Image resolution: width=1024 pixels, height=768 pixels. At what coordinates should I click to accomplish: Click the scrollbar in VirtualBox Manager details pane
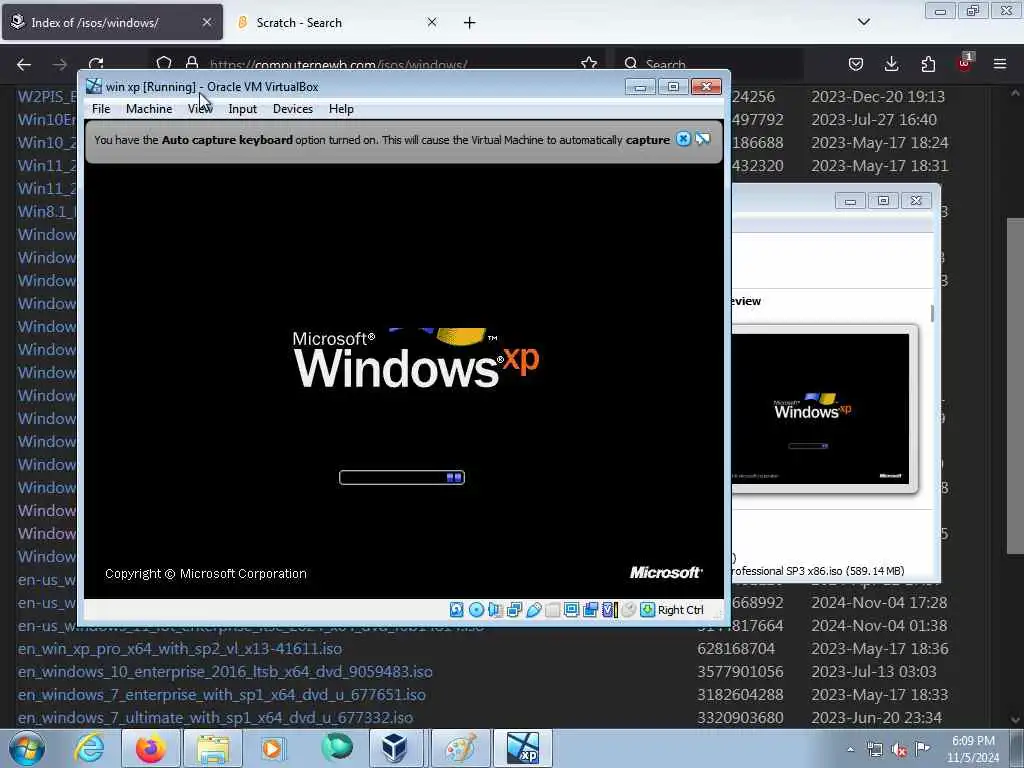[x=932, y=313]
